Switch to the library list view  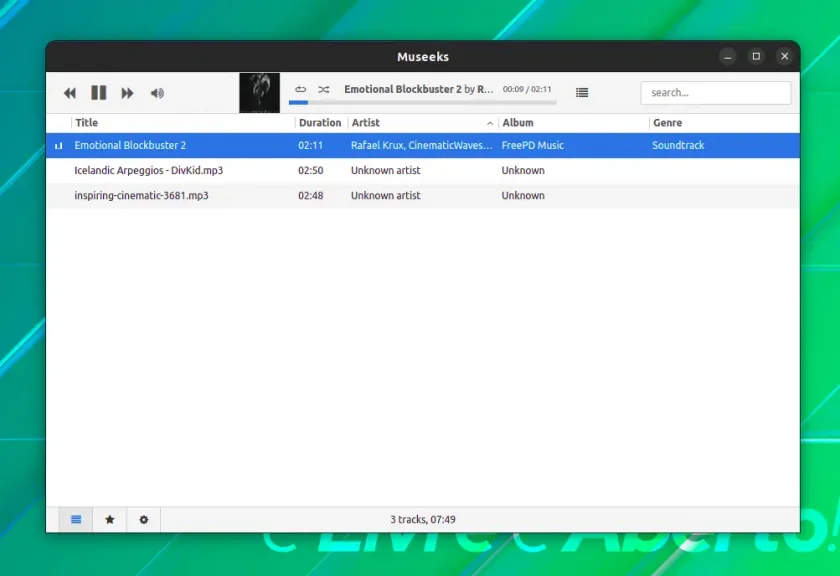(76, 519)
